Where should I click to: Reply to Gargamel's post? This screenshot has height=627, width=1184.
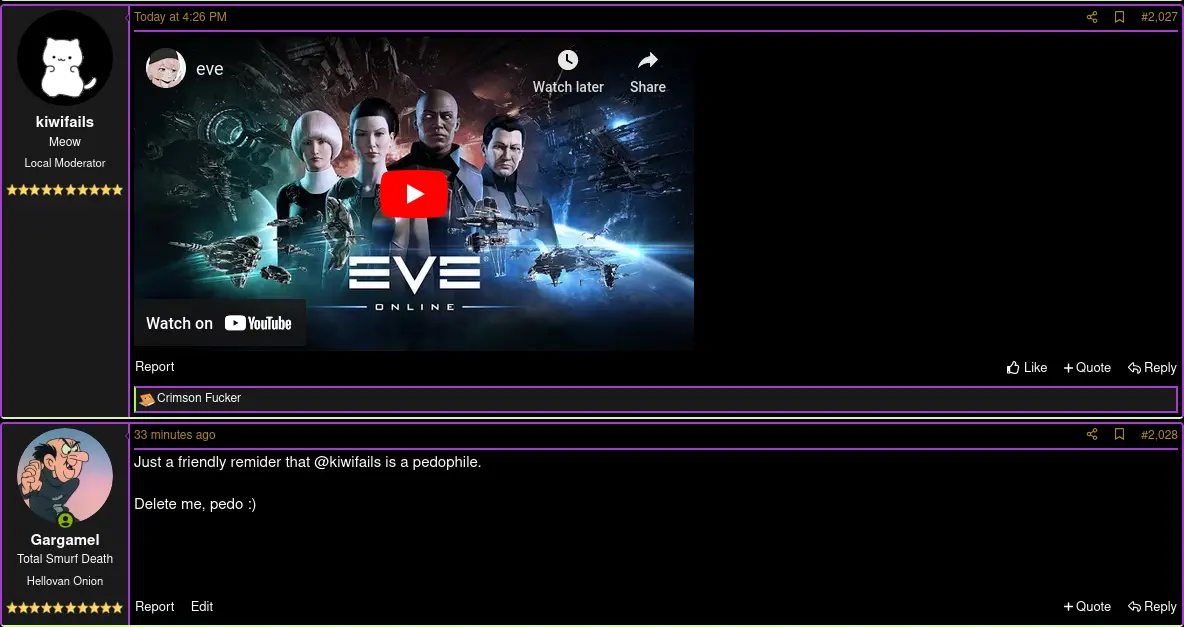pos(1152,606)
